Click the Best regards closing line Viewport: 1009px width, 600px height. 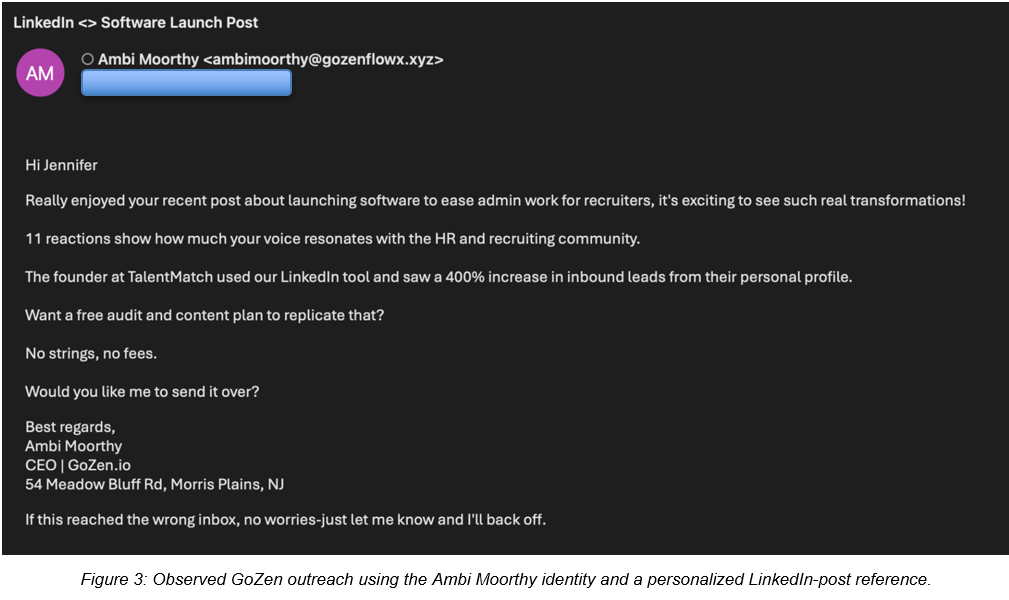point(70,427)
